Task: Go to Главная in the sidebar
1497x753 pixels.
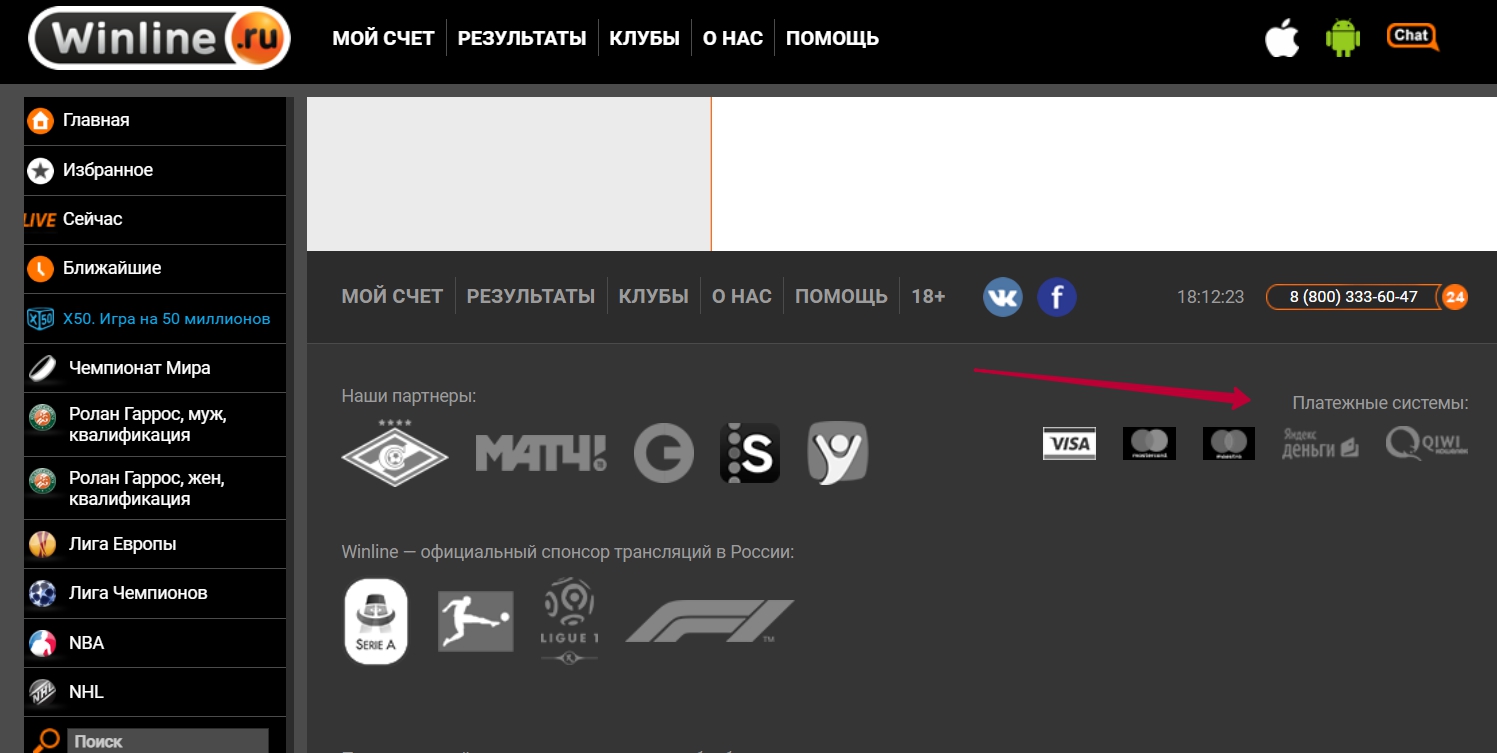Action: [x=96, y=120]
